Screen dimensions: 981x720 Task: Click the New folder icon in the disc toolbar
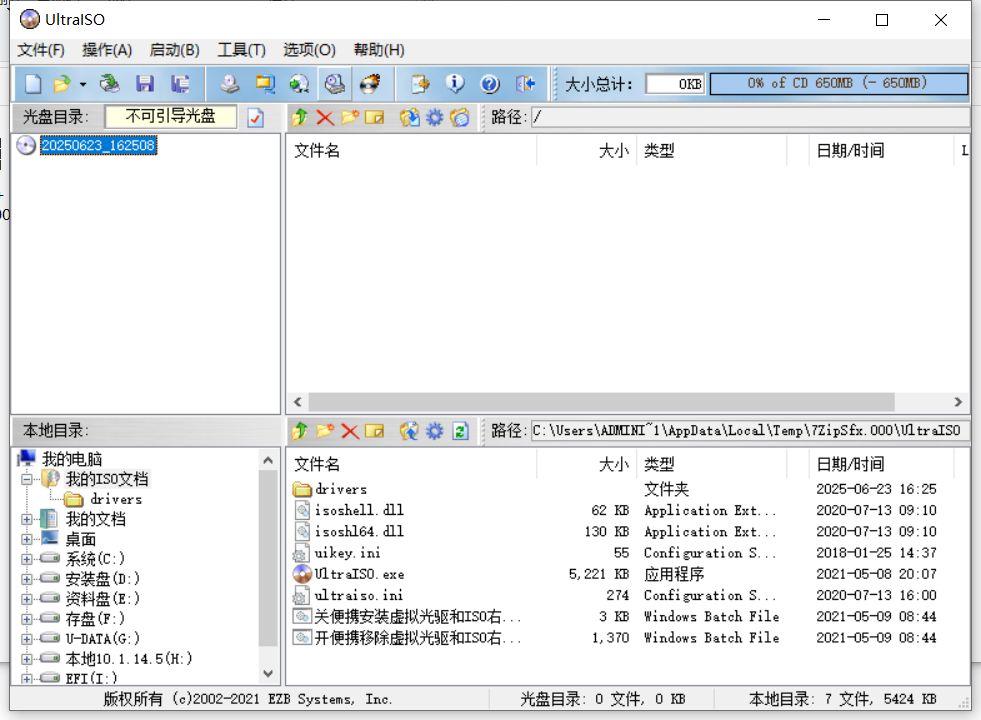350,117
